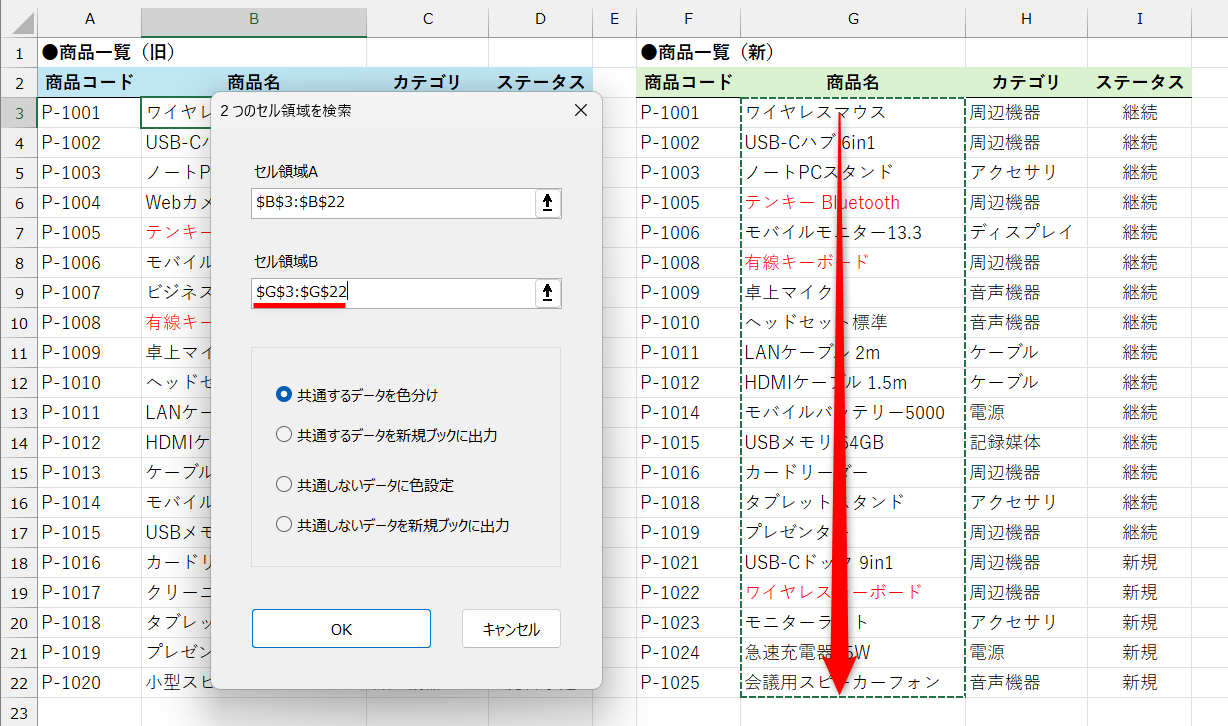Click ステータス header in column I
1228x726 pixels.
(x=1140, y=82)
